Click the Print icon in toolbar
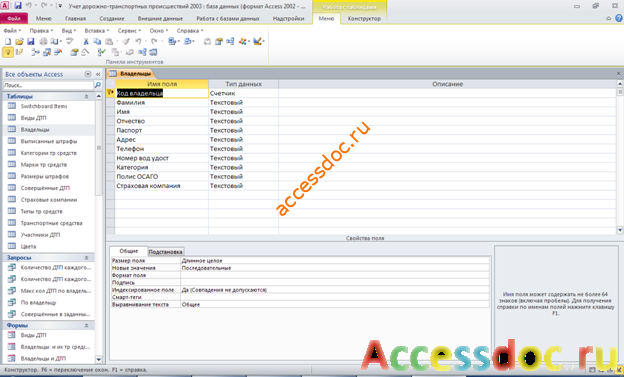 [x=43, y=41]
